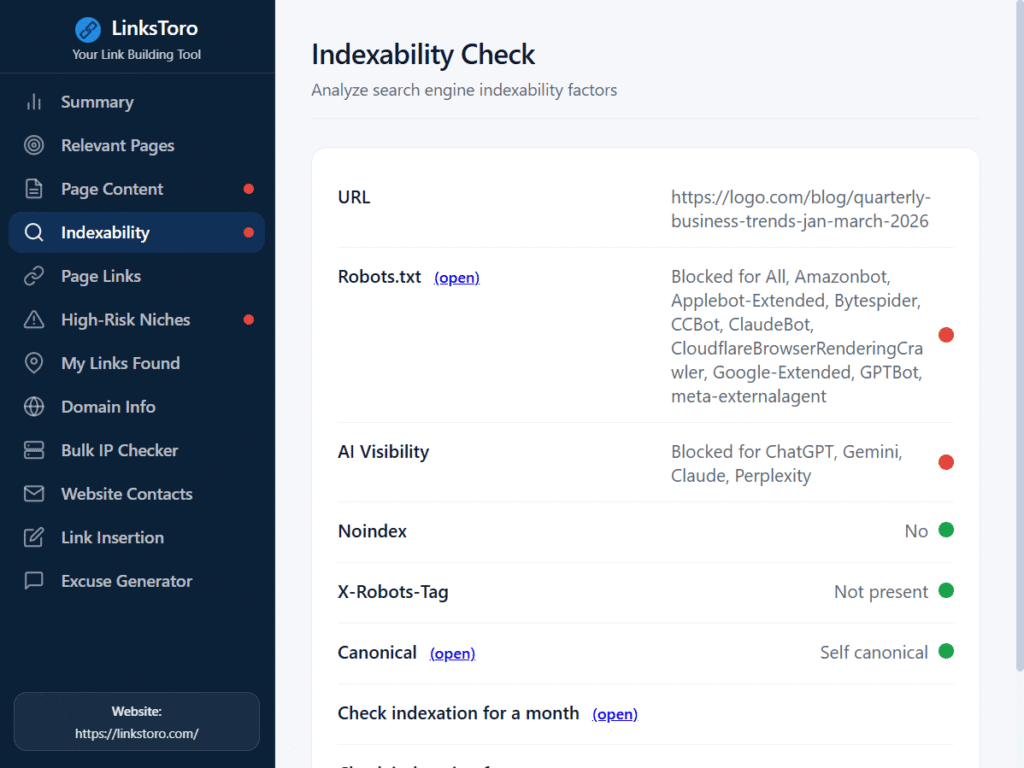The height and width of the screenshot is (768, 1024).
Task: Switch to Page Content view
Action: pyautogui.click(x=136, y=189)
